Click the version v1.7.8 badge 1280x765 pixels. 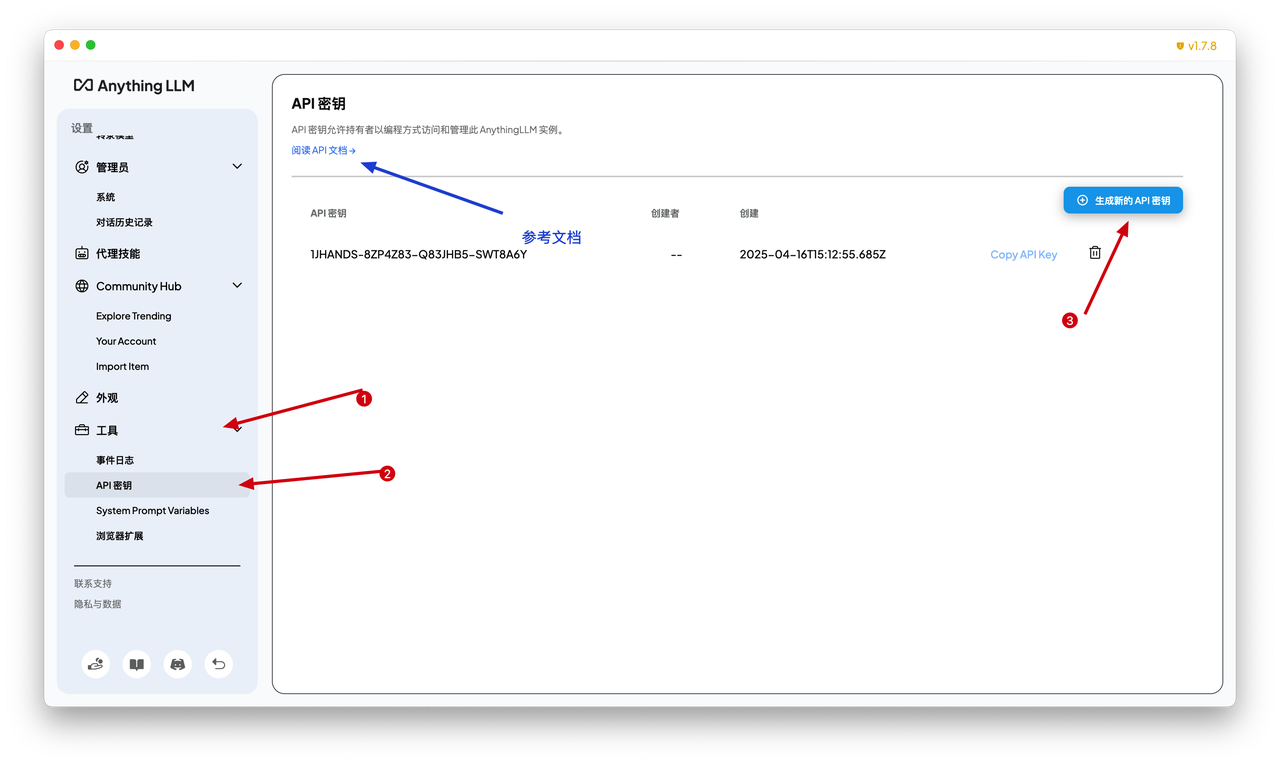1196,46
